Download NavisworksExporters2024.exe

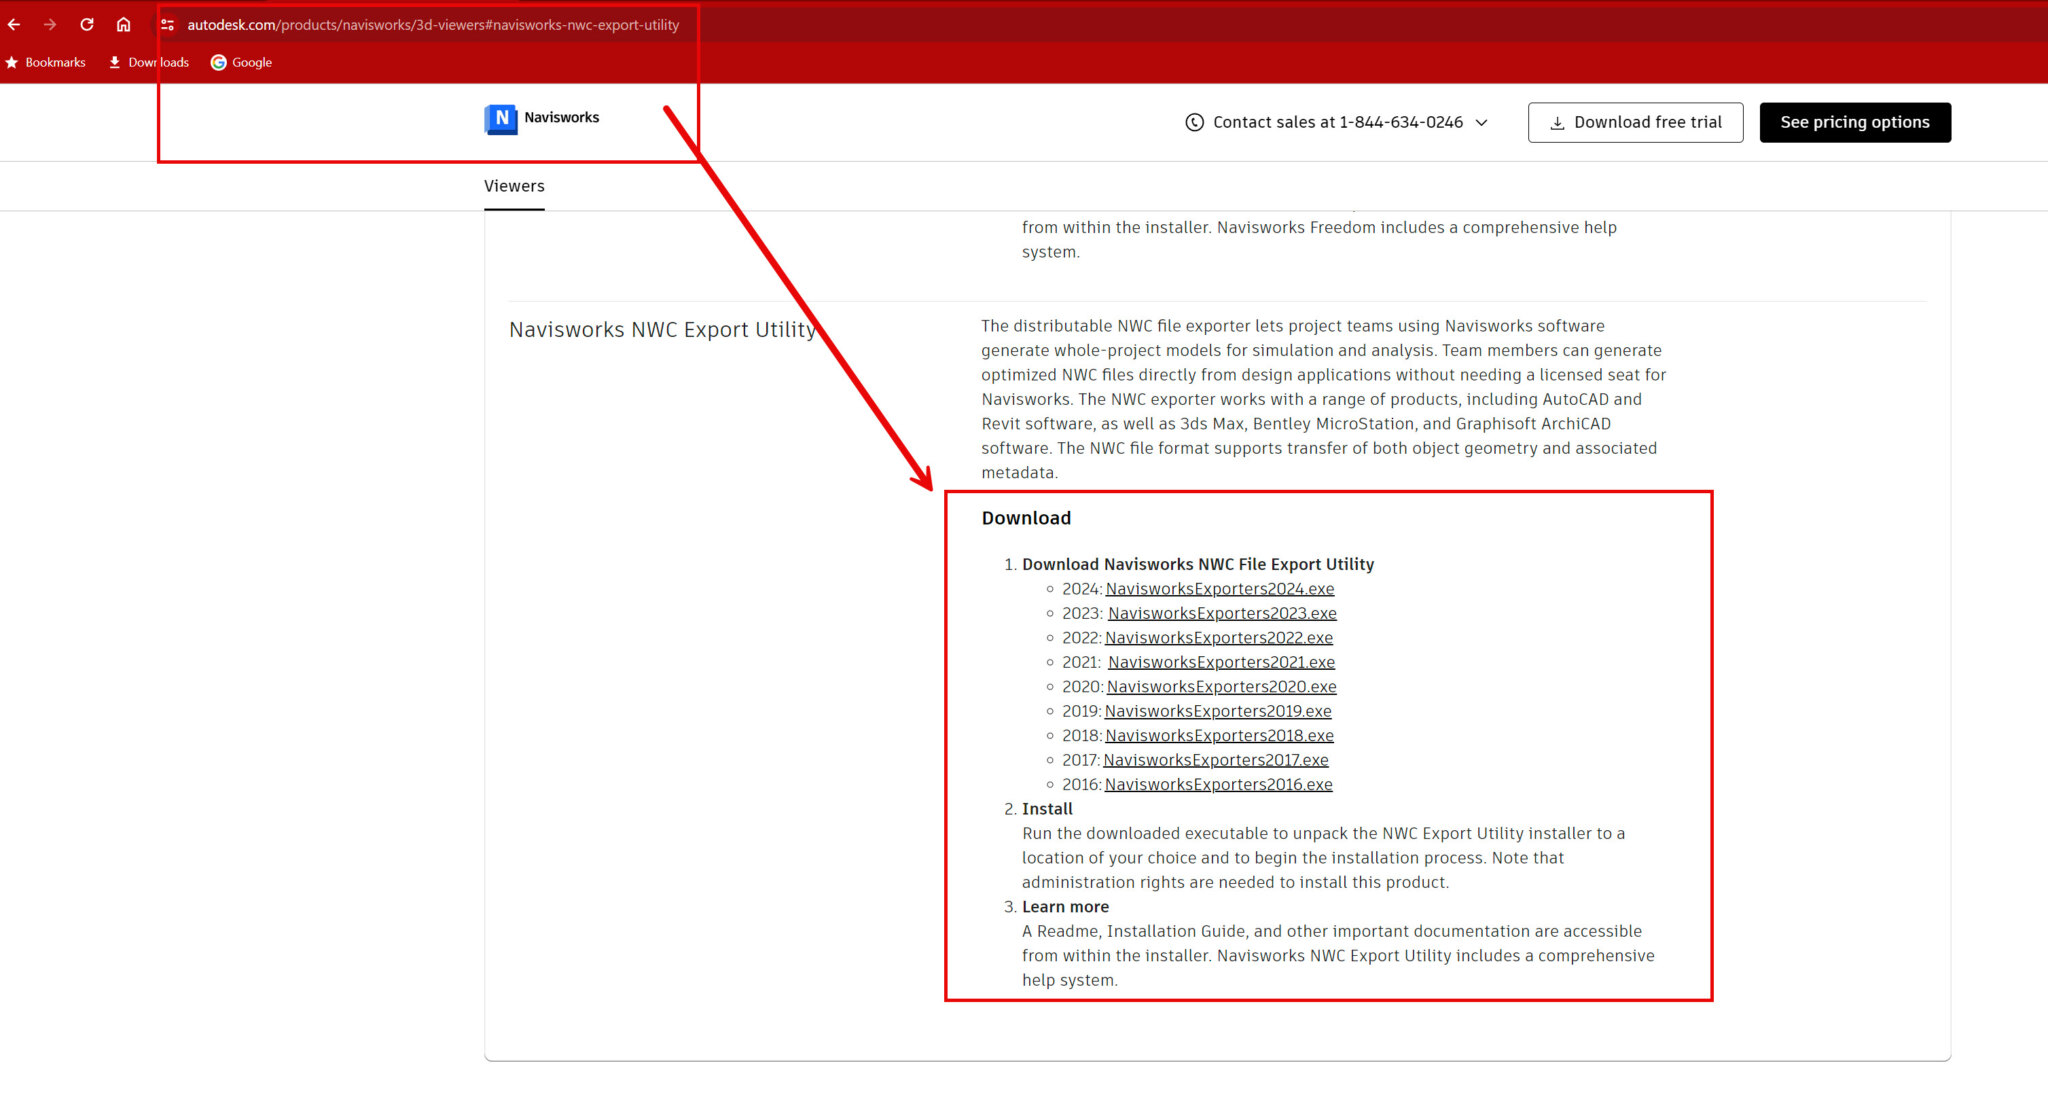1219,589
